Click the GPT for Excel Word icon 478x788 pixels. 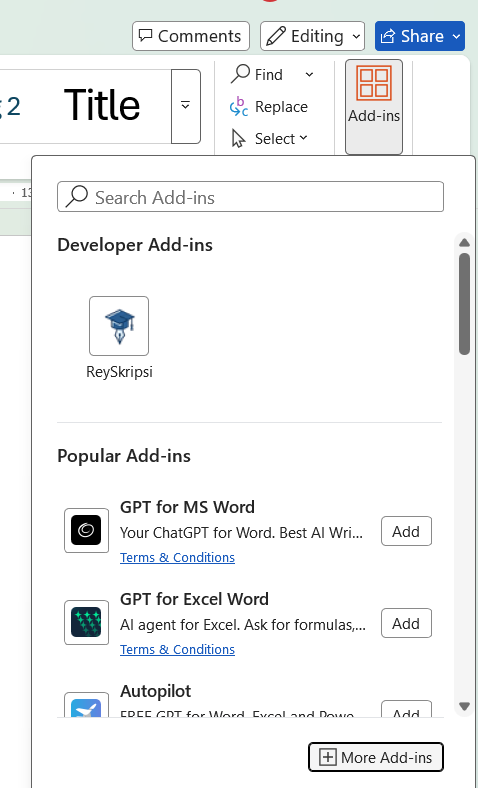86,622
